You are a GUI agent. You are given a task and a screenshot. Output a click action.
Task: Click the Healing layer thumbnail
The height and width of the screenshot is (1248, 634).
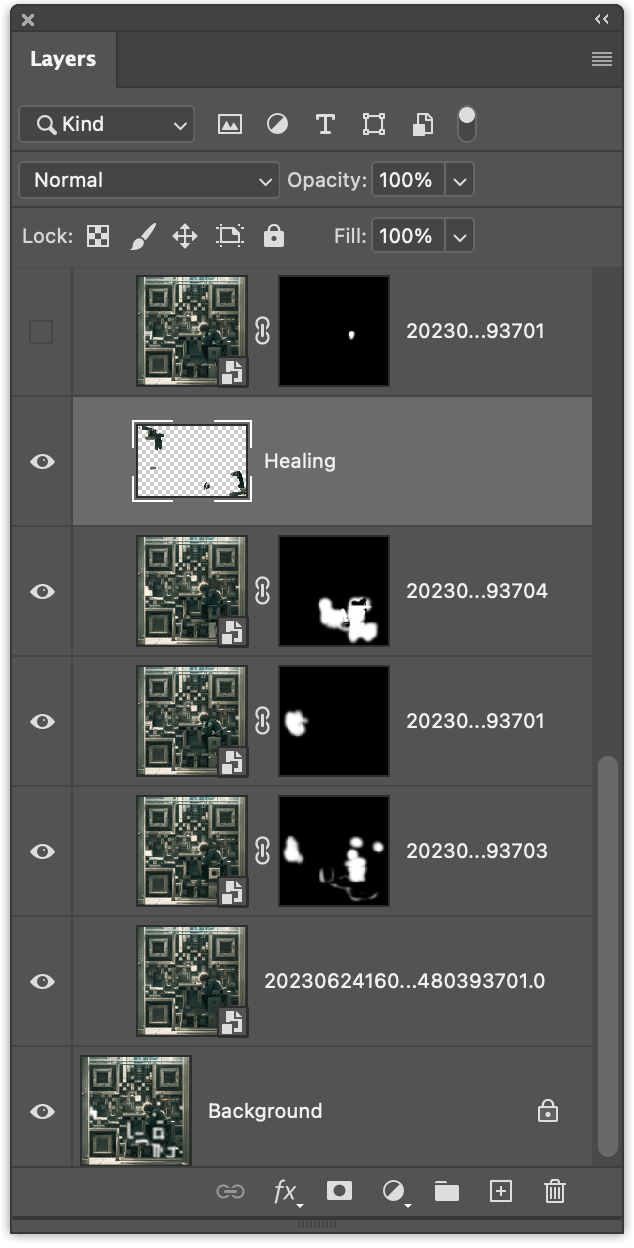[x=192, y=461]
